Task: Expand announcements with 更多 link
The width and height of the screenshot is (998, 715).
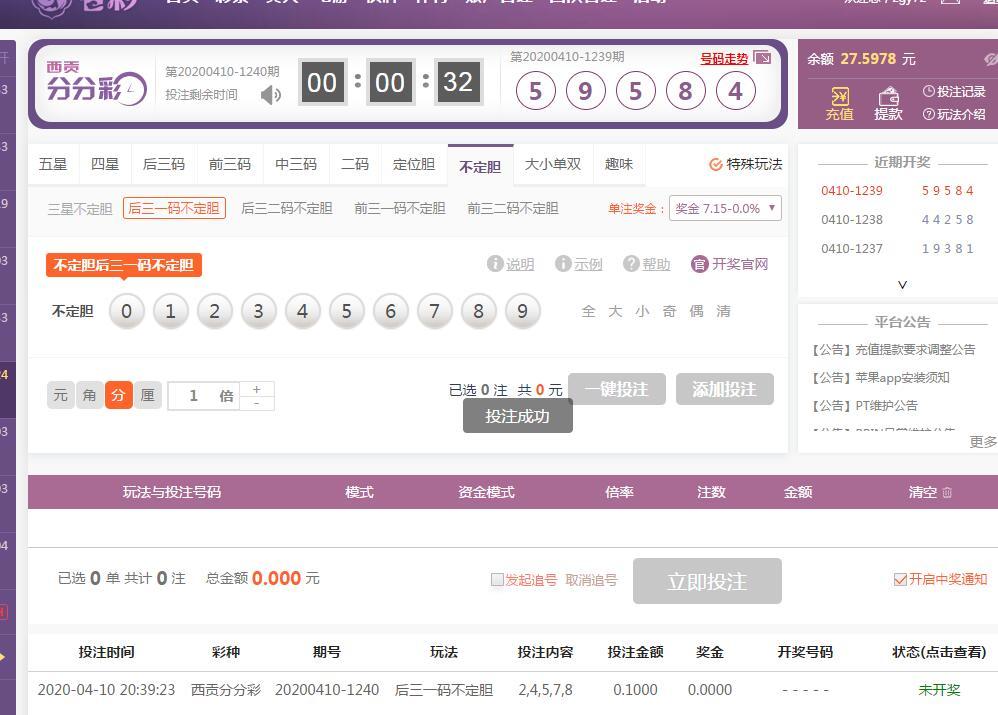Action: click(982, 441)
